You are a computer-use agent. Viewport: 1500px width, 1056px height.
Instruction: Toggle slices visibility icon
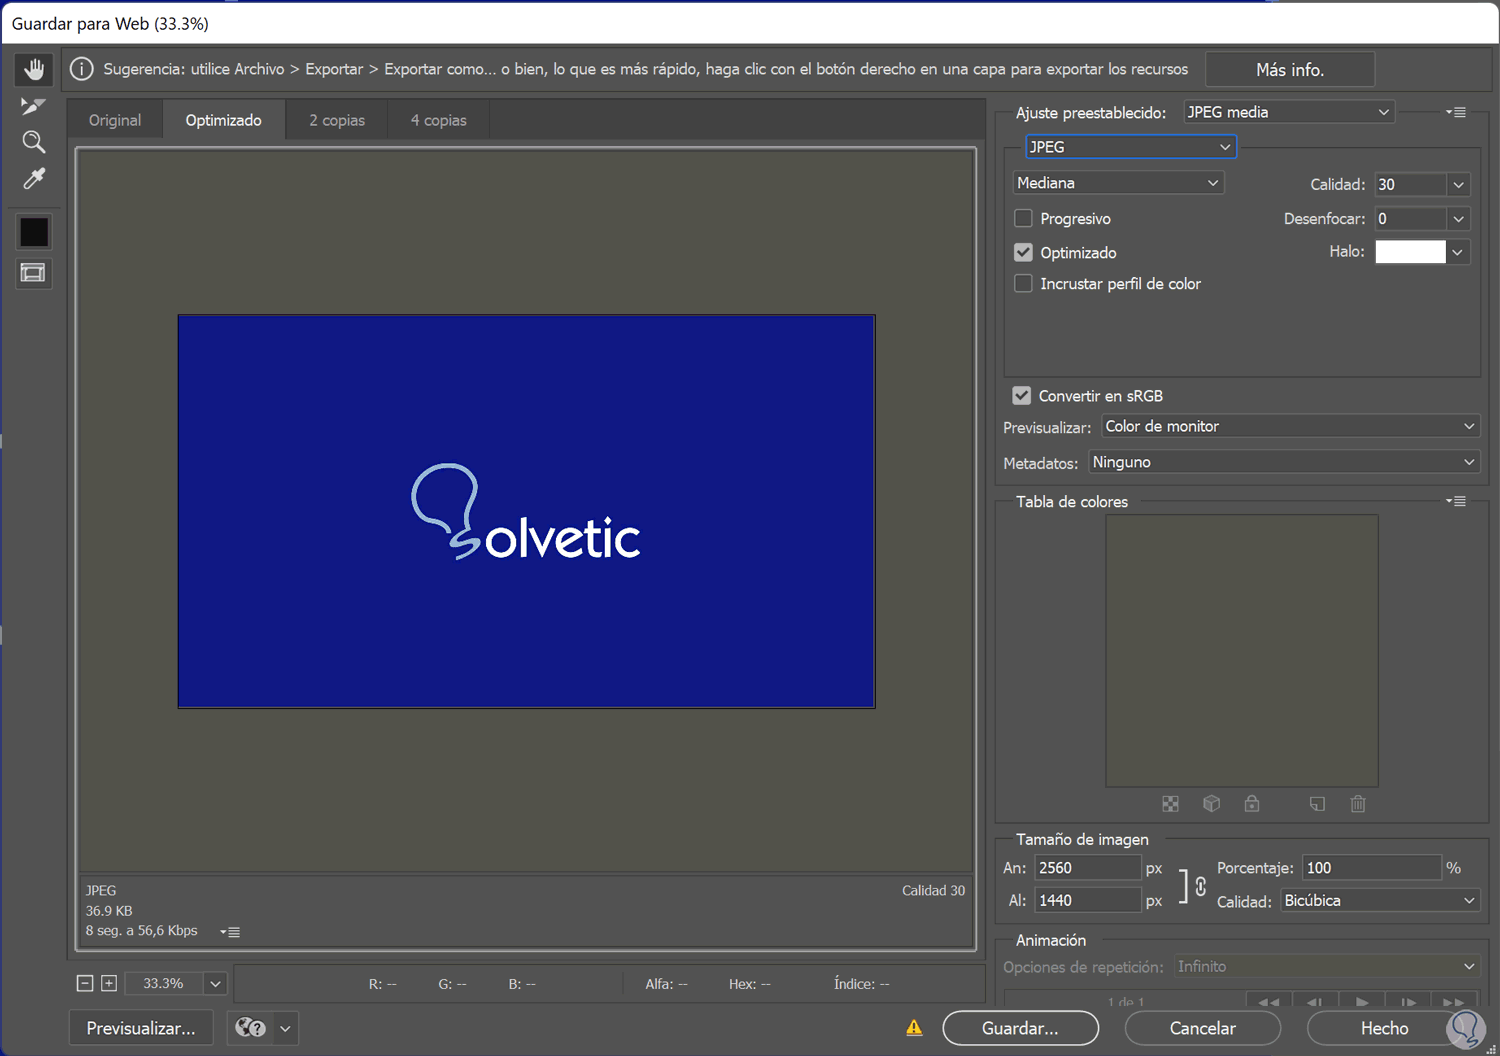click(x=34, y=273)
